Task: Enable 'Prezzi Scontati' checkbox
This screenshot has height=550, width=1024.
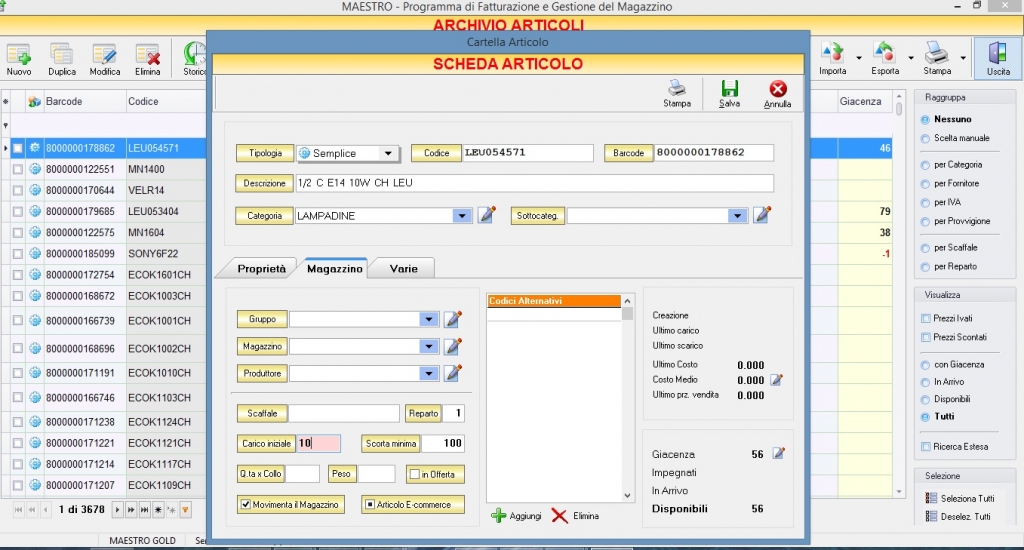Action: (925, 337)
